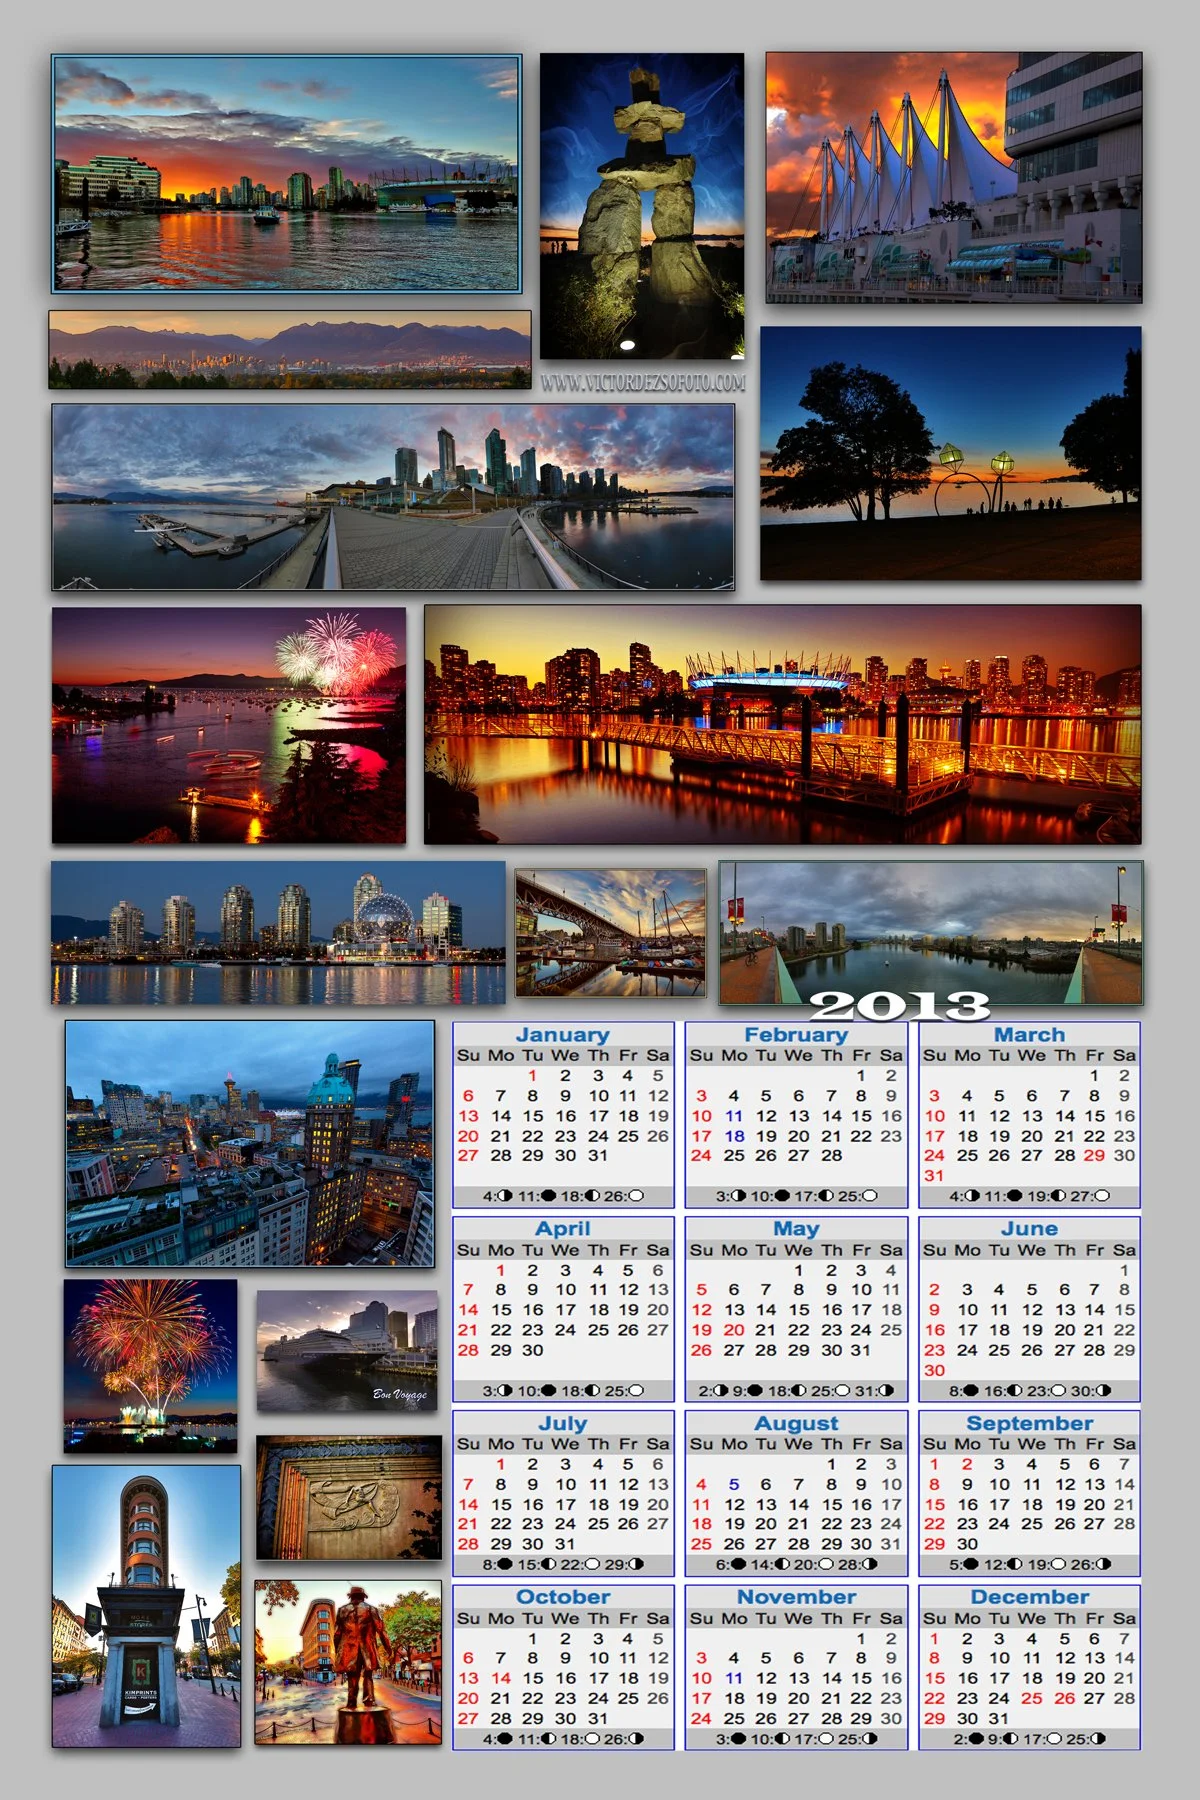The width and height of the screenshot is (1200, 1800).
Task: Click September's moon phase row
Action: tap(1030, 1564)
